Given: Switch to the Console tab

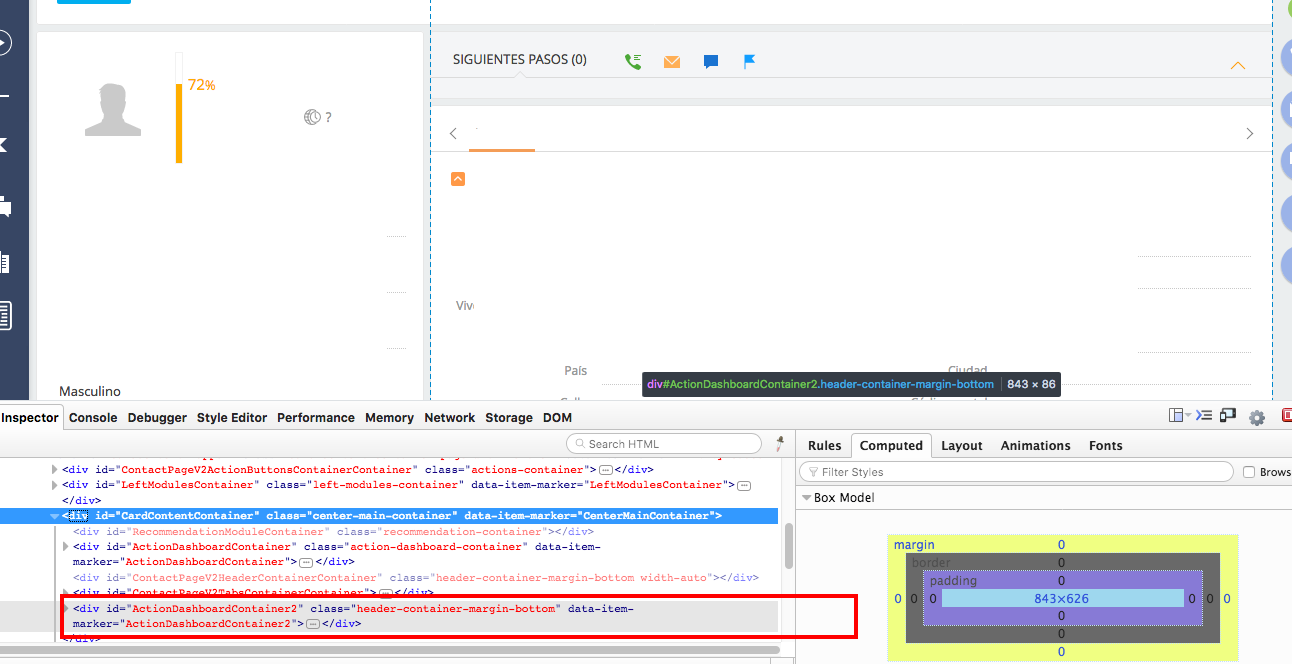Looking at the screenshot, I should coord(93,417).
